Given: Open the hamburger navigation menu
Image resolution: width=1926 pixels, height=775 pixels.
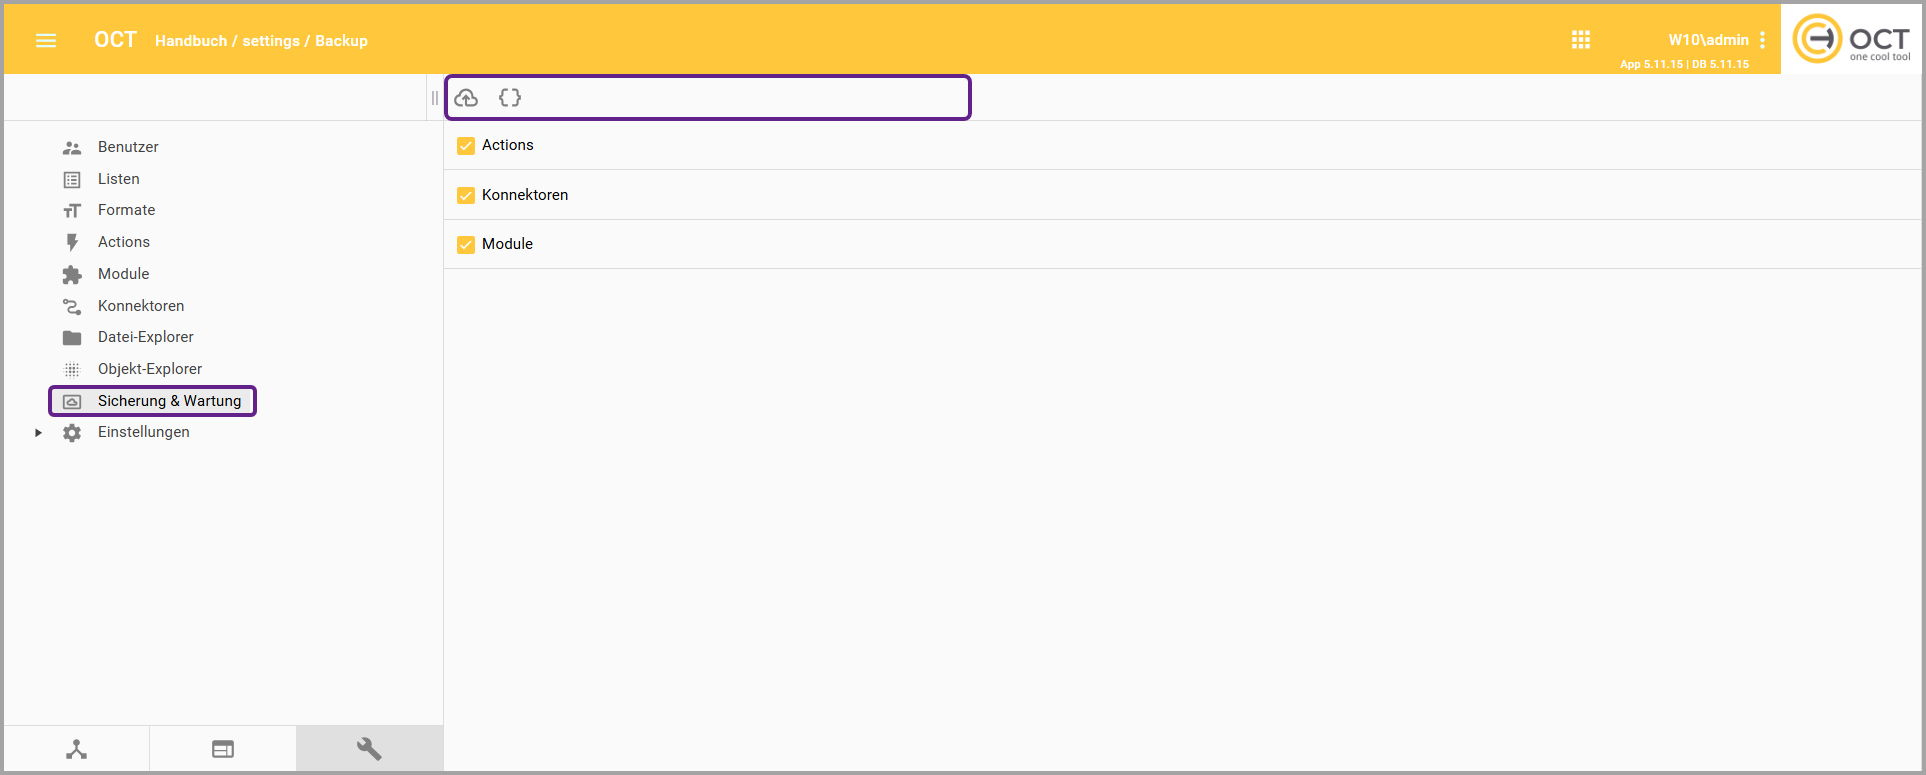Looking at the screenshot, I should [x=46, y=41].
